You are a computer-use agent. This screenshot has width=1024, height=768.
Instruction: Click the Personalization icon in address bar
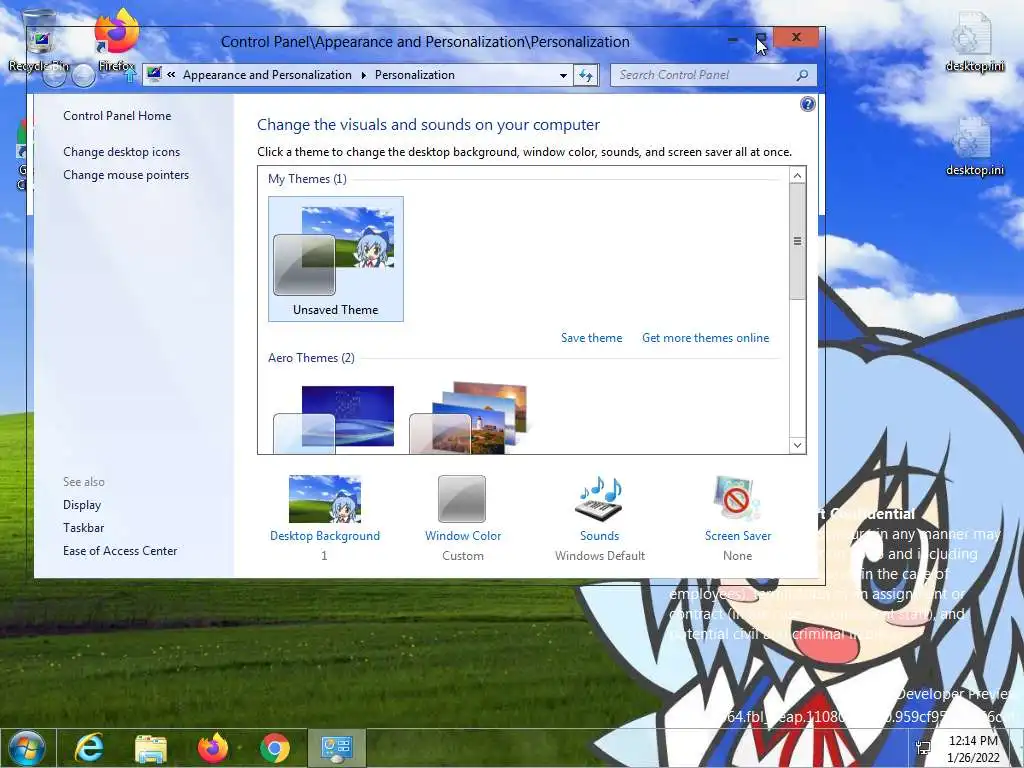[154, 74]
